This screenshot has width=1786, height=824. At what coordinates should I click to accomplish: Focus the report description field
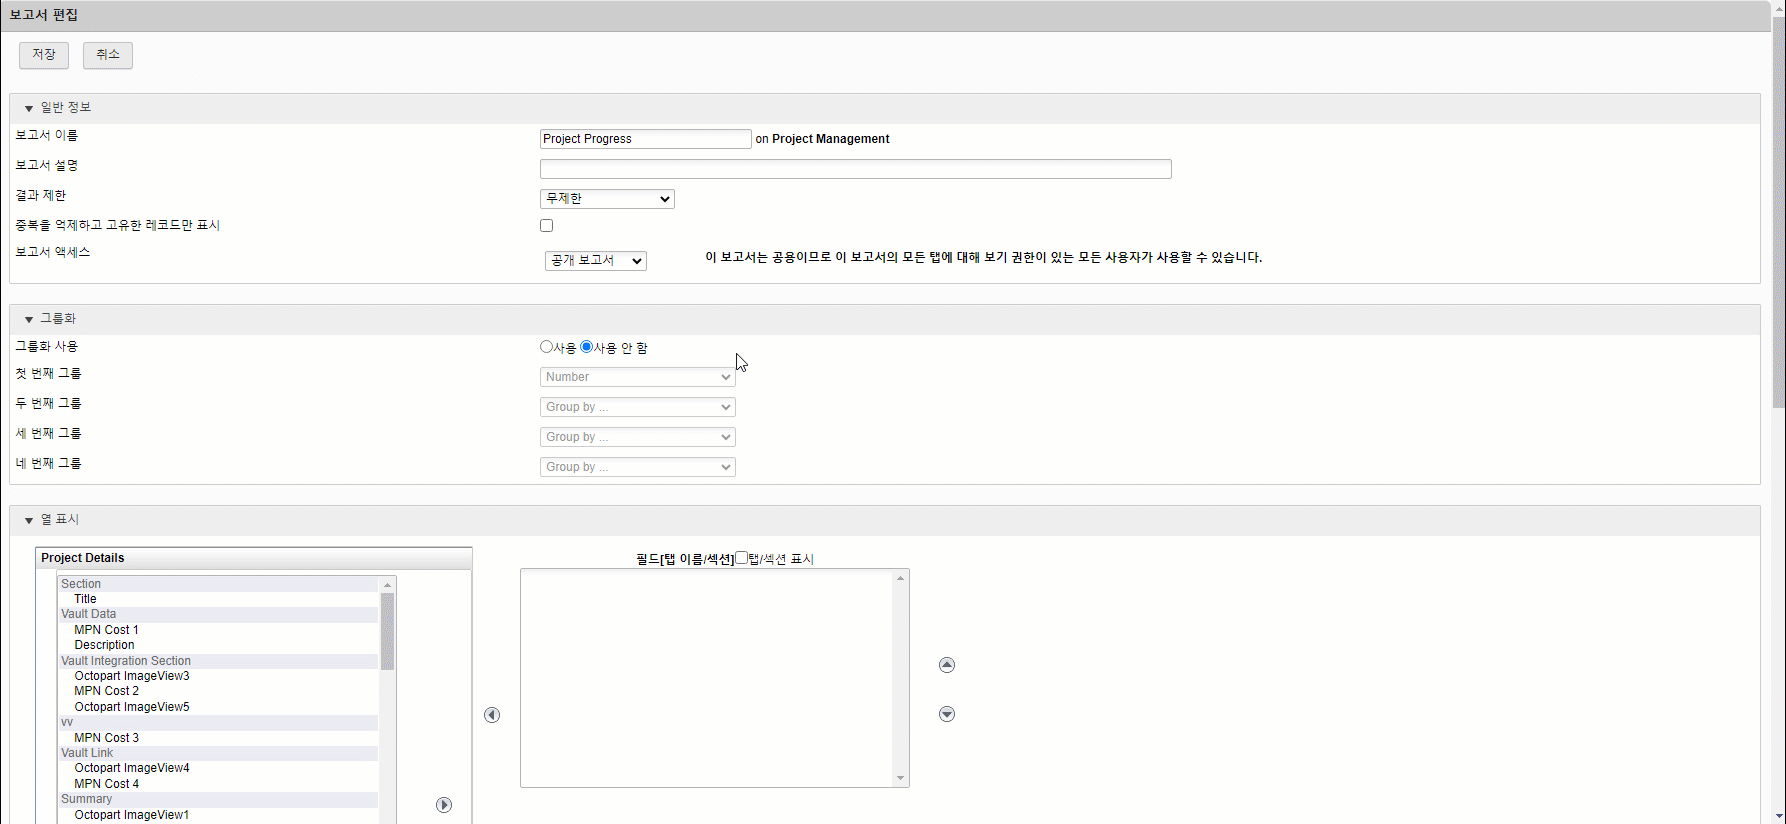[855, 169]
